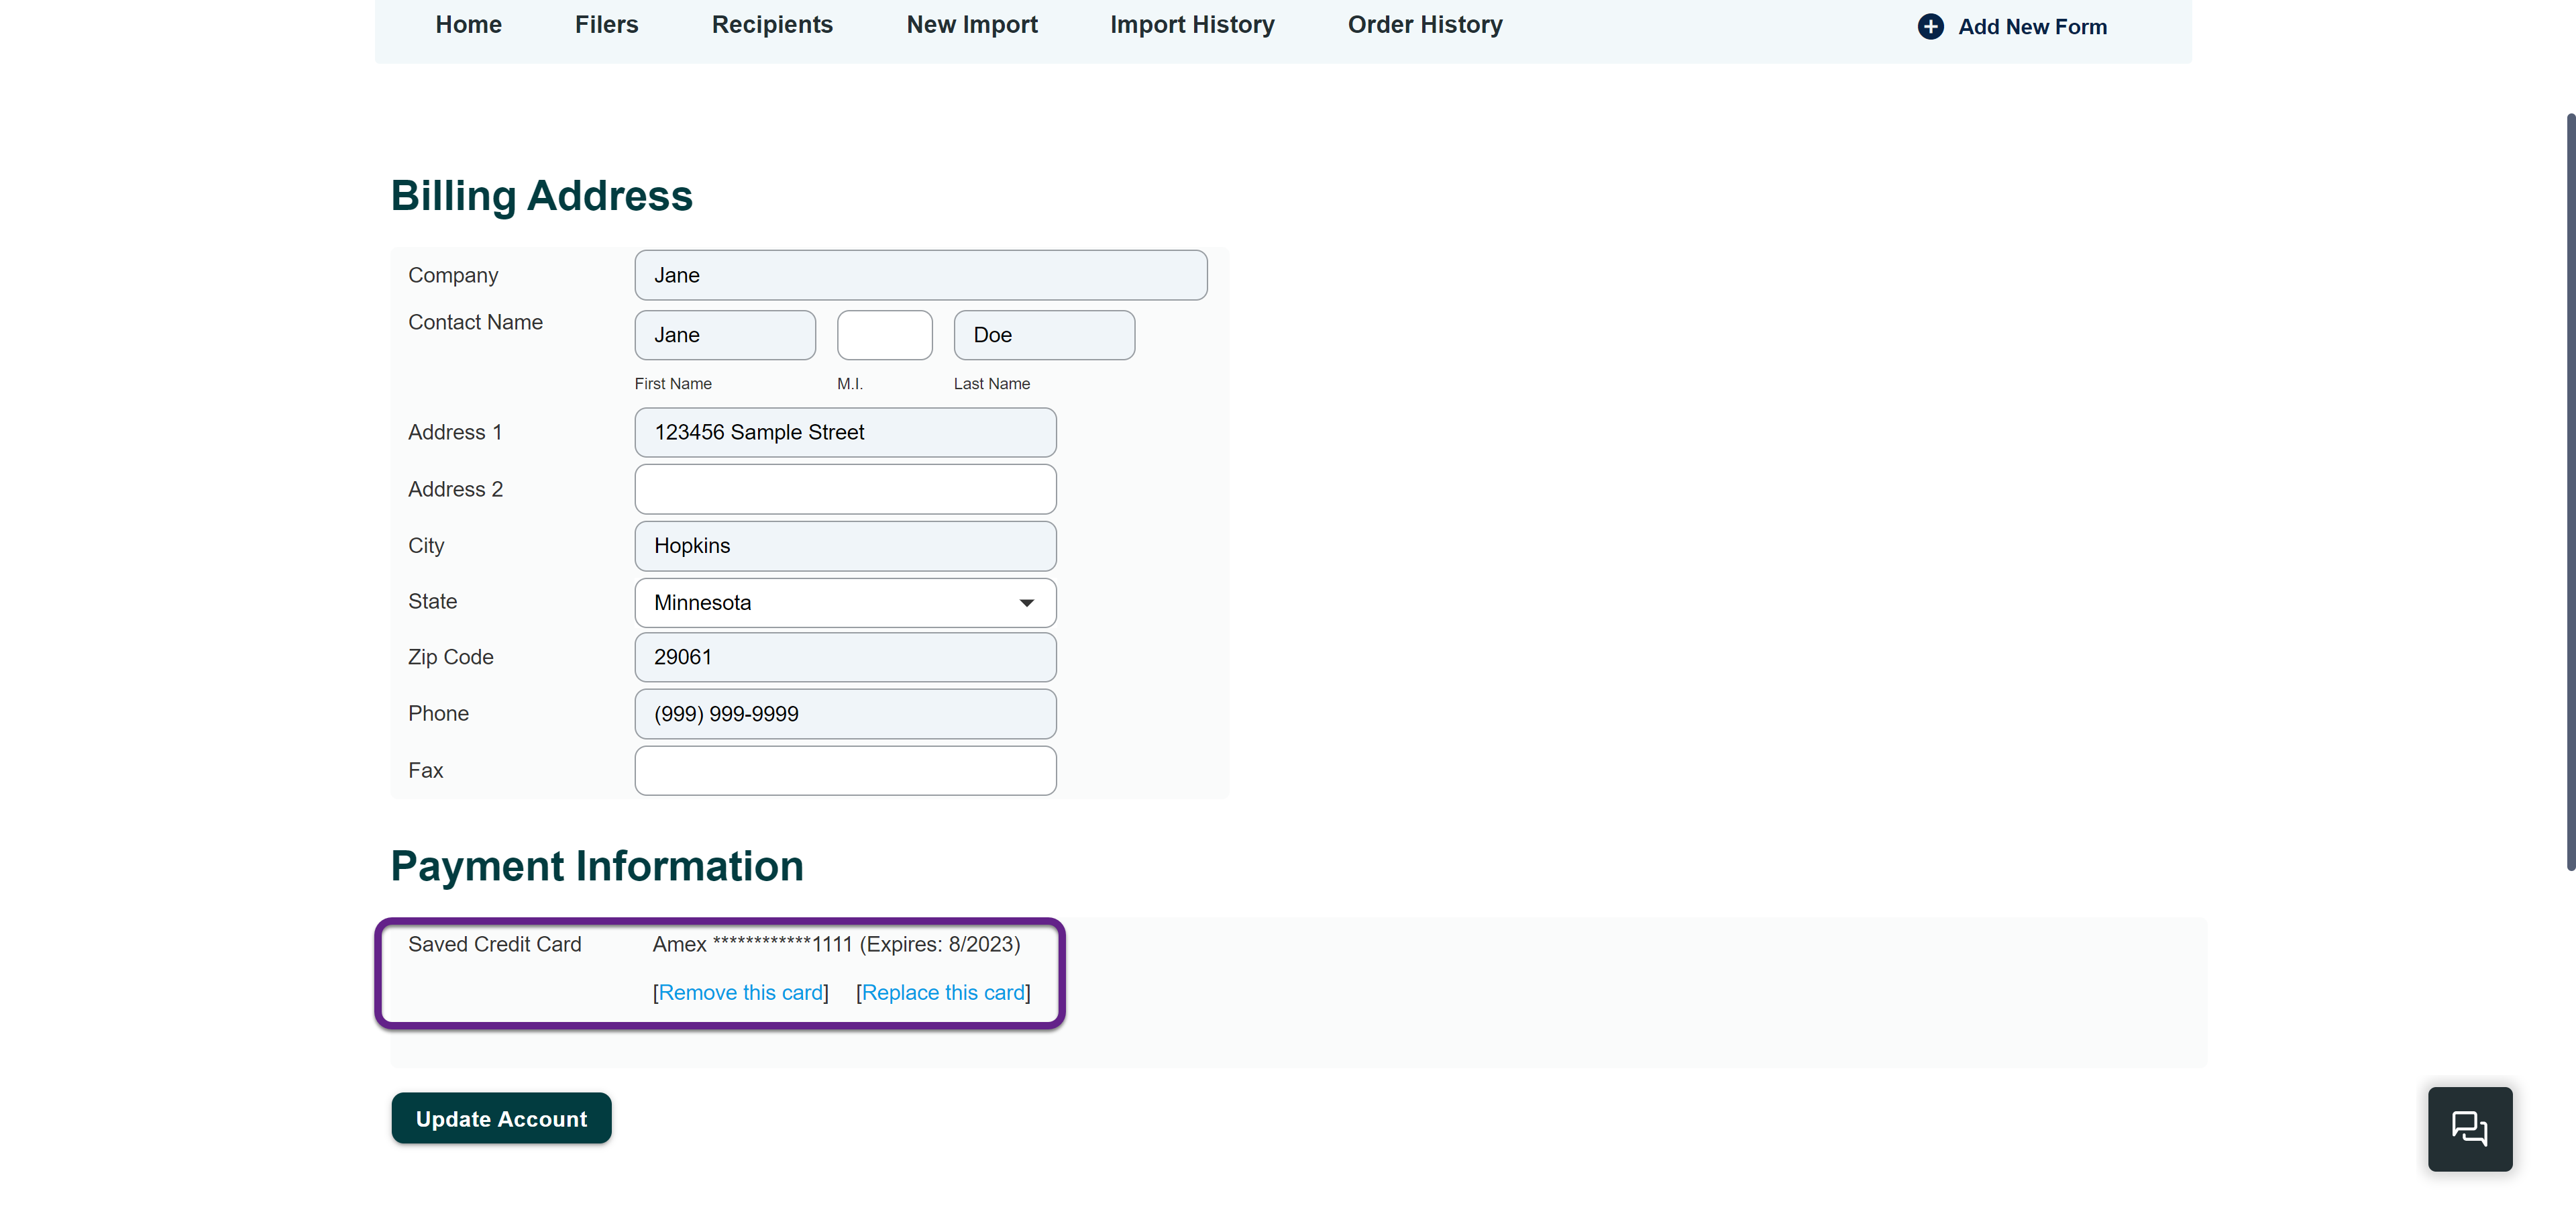Click the empty Address 2 field
Viewport: 2576px width, 1226px height.
(845, 489)
